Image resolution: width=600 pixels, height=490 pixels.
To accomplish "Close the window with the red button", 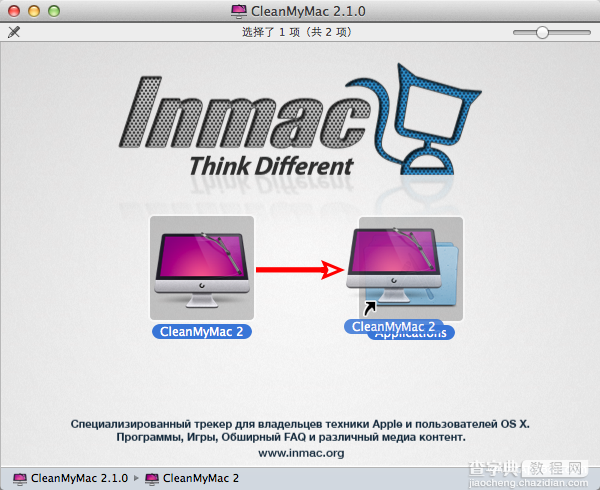I will click(x=14, y=11).
